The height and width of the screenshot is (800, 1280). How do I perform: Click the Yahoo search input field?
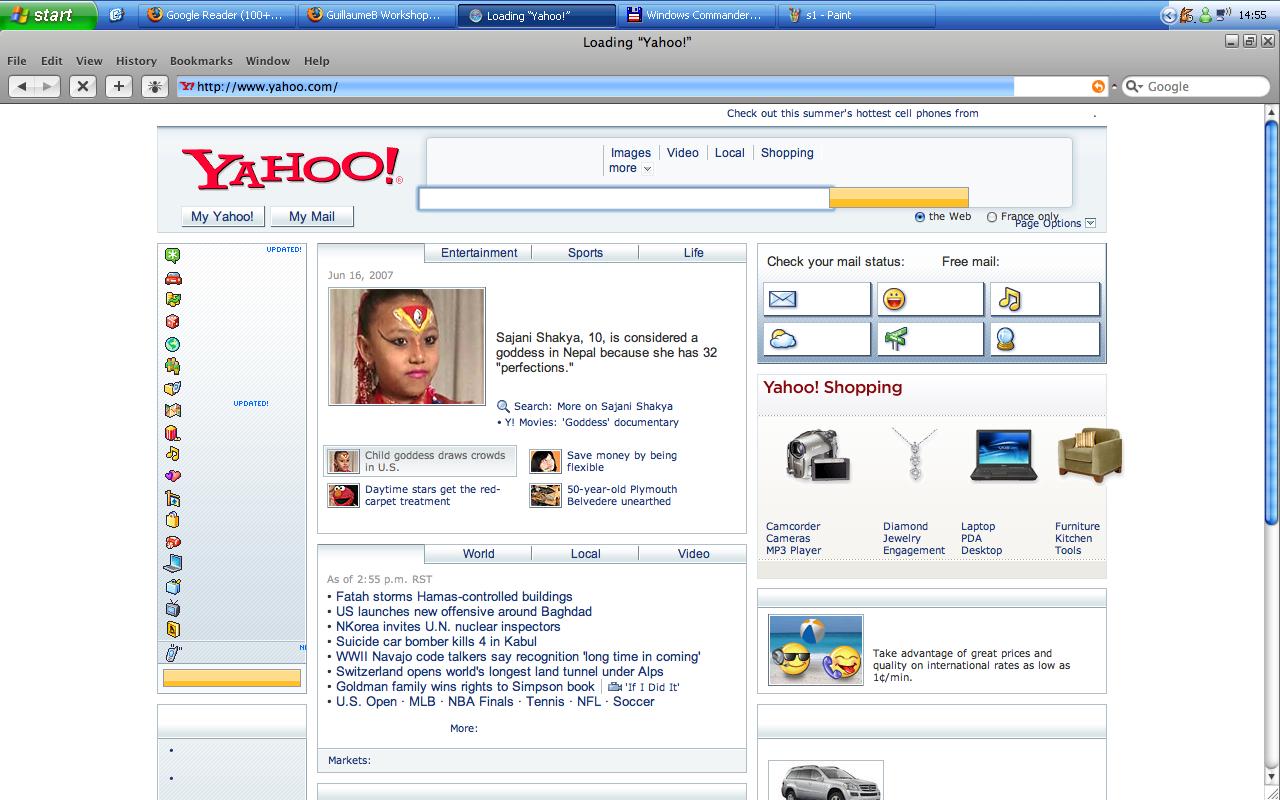click(x=624, y=198)
